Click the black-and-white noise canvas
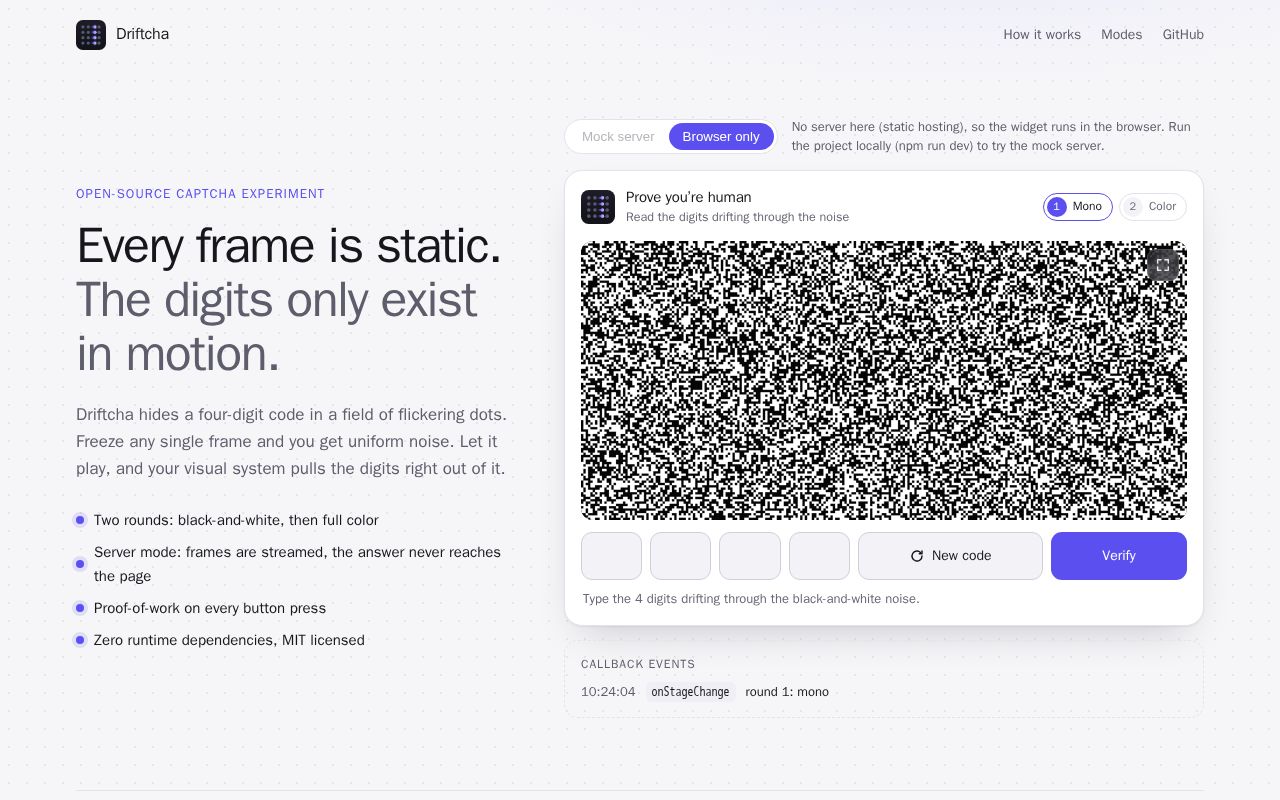The width and height of the screenshot is (1280, 800). [884, 380]
